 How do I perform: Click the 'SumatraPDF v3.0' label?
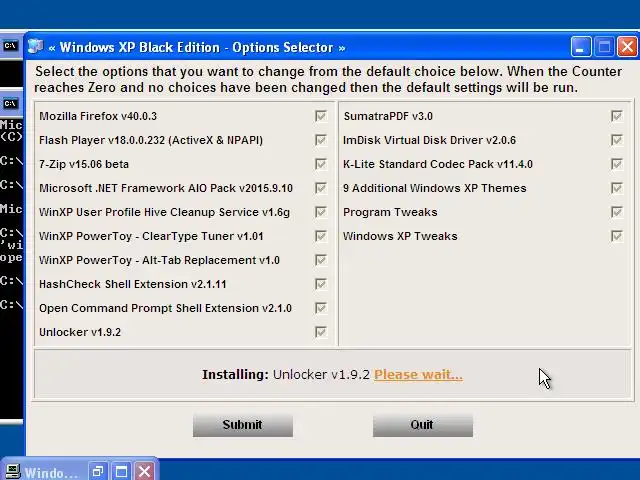[388, 116]
